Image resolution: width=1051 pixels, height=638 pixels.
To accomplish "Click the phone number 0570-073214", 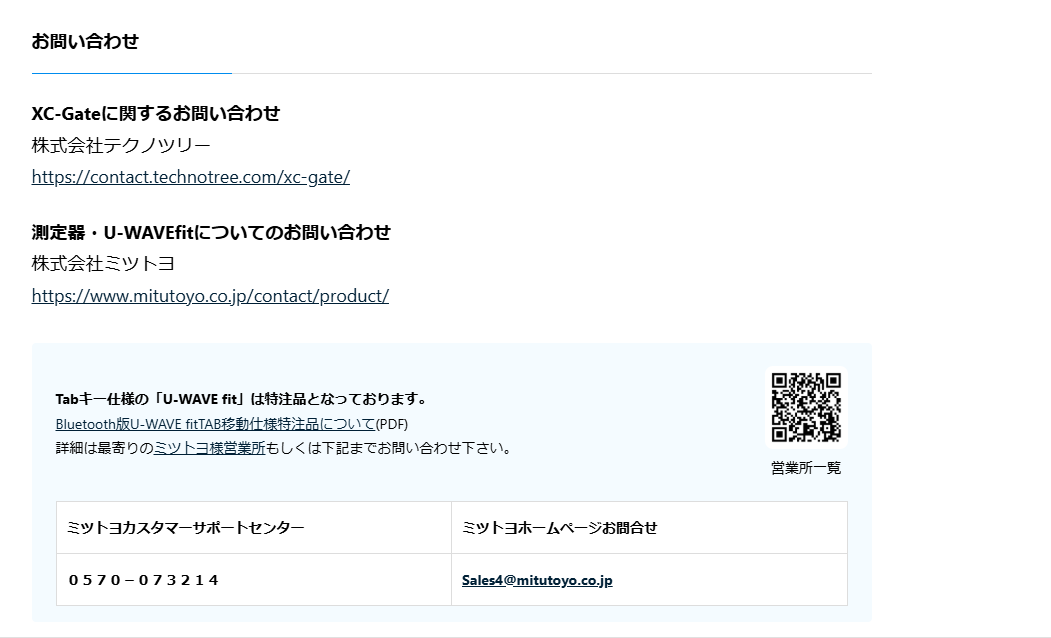I will pos(144,580).
